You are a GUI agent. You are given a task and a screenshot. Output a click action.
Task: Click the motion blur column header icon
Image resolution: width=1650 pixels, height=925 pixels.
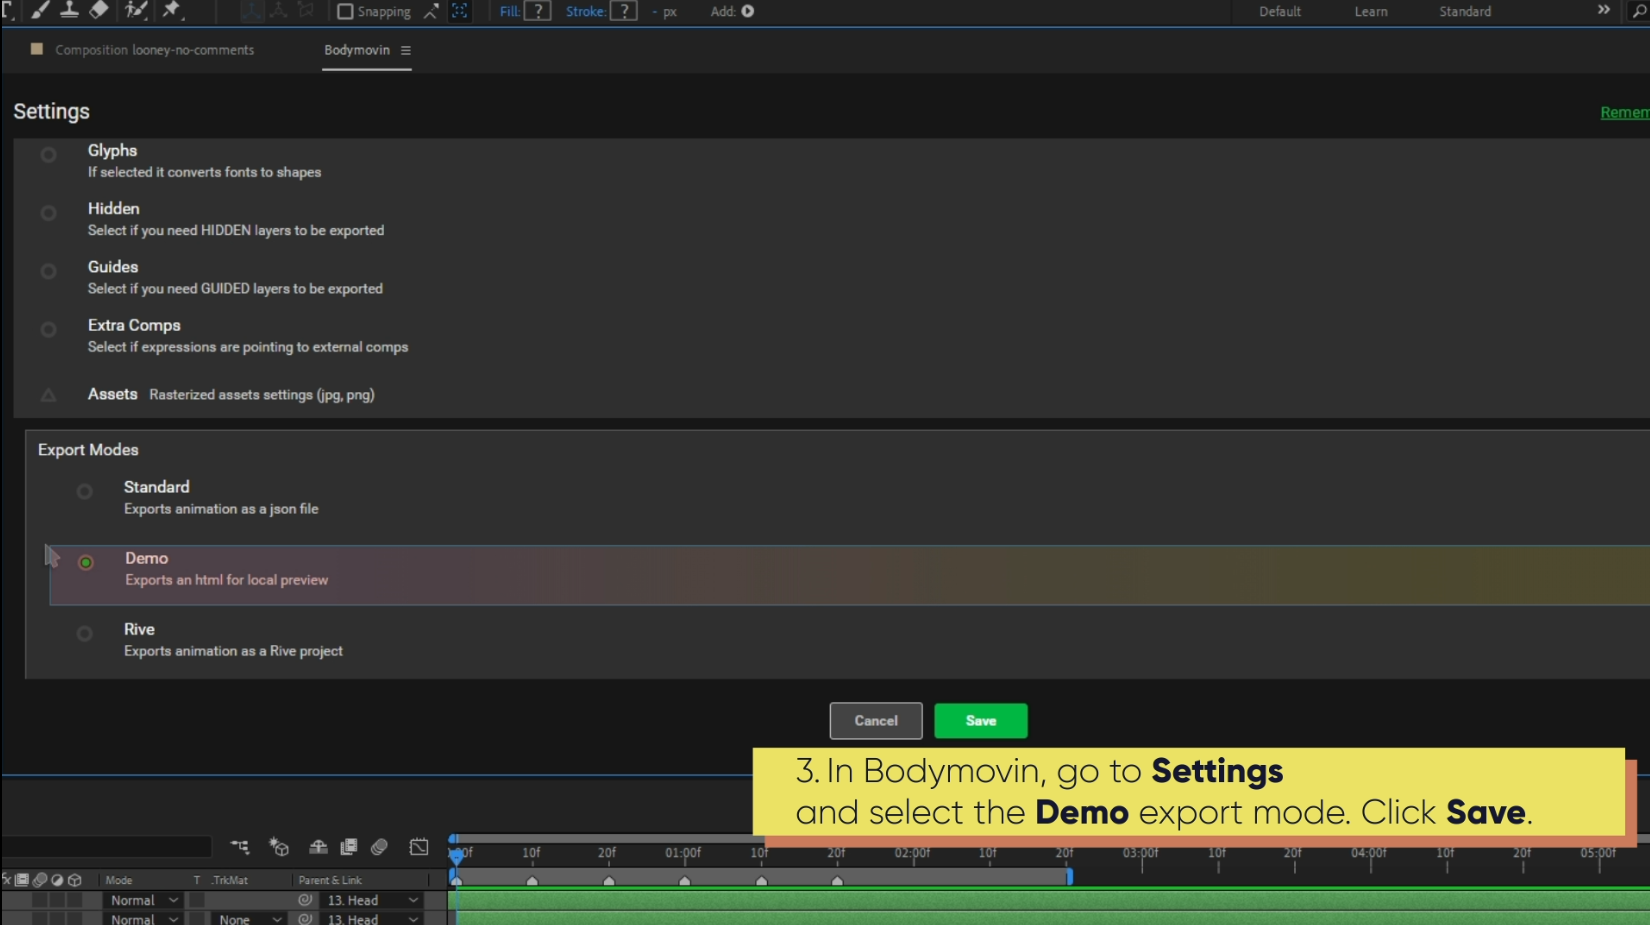40,880
